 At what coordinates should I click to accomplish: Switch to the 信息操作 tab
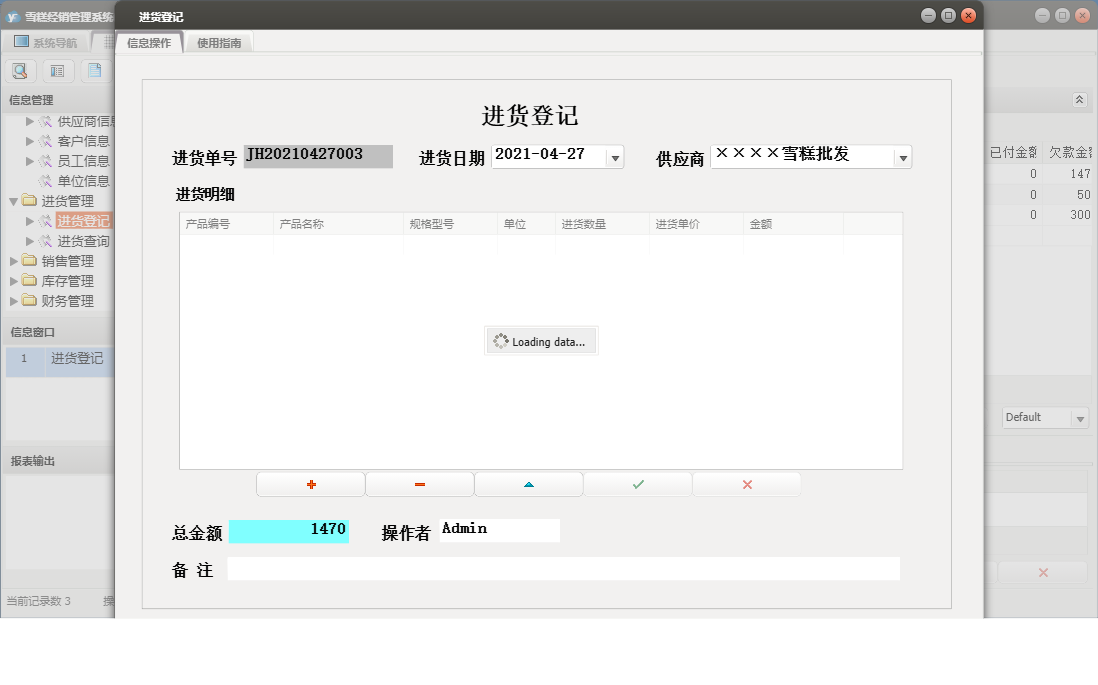click(x=146, y=43)
